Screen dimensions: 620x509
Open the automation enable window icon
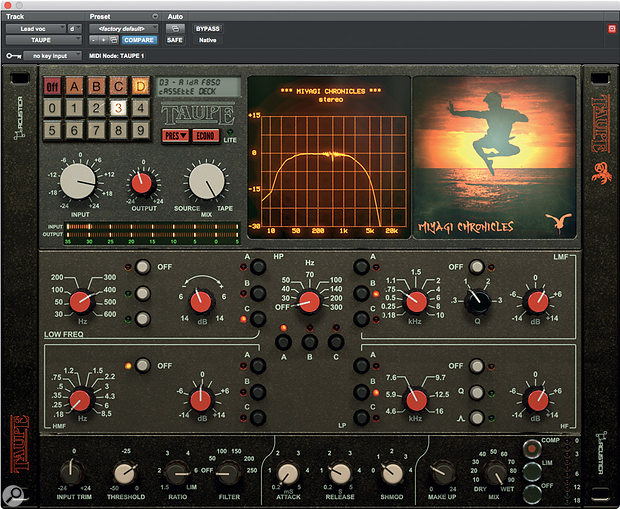click(x=175, y=28)
